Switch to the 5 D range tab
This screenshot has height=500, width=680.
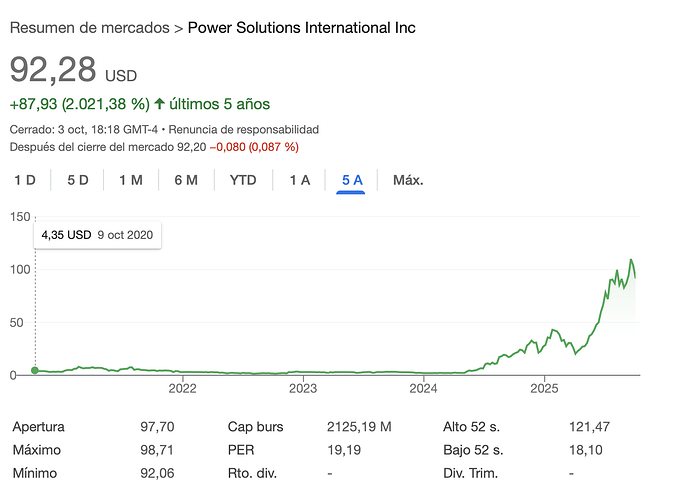point(78,181)
